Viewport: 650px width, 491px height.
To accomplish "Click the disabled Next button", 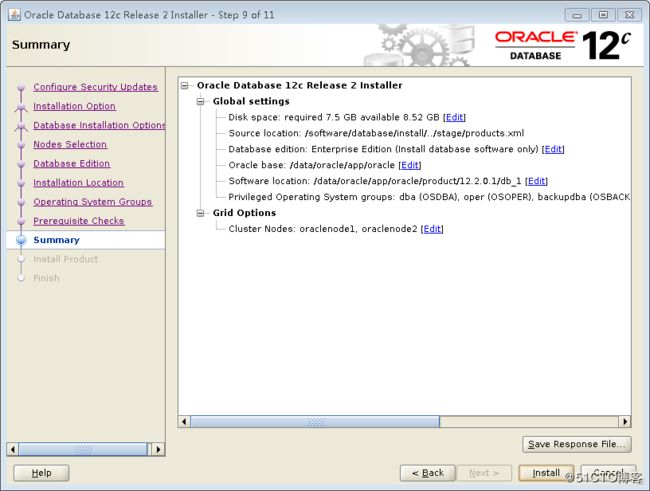I will point(484,473).
